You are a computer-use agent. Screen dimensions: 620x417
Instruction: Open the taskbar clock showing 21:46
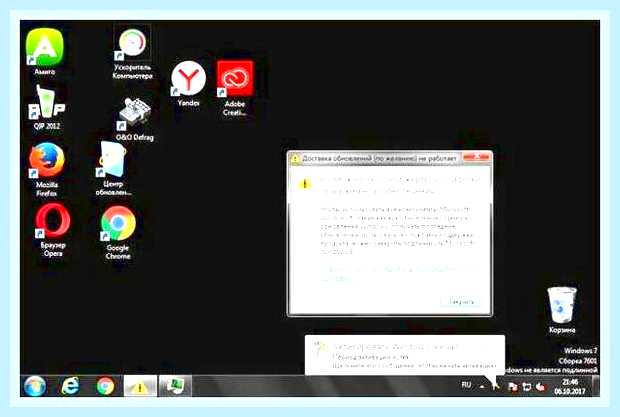tap(570, 387)
